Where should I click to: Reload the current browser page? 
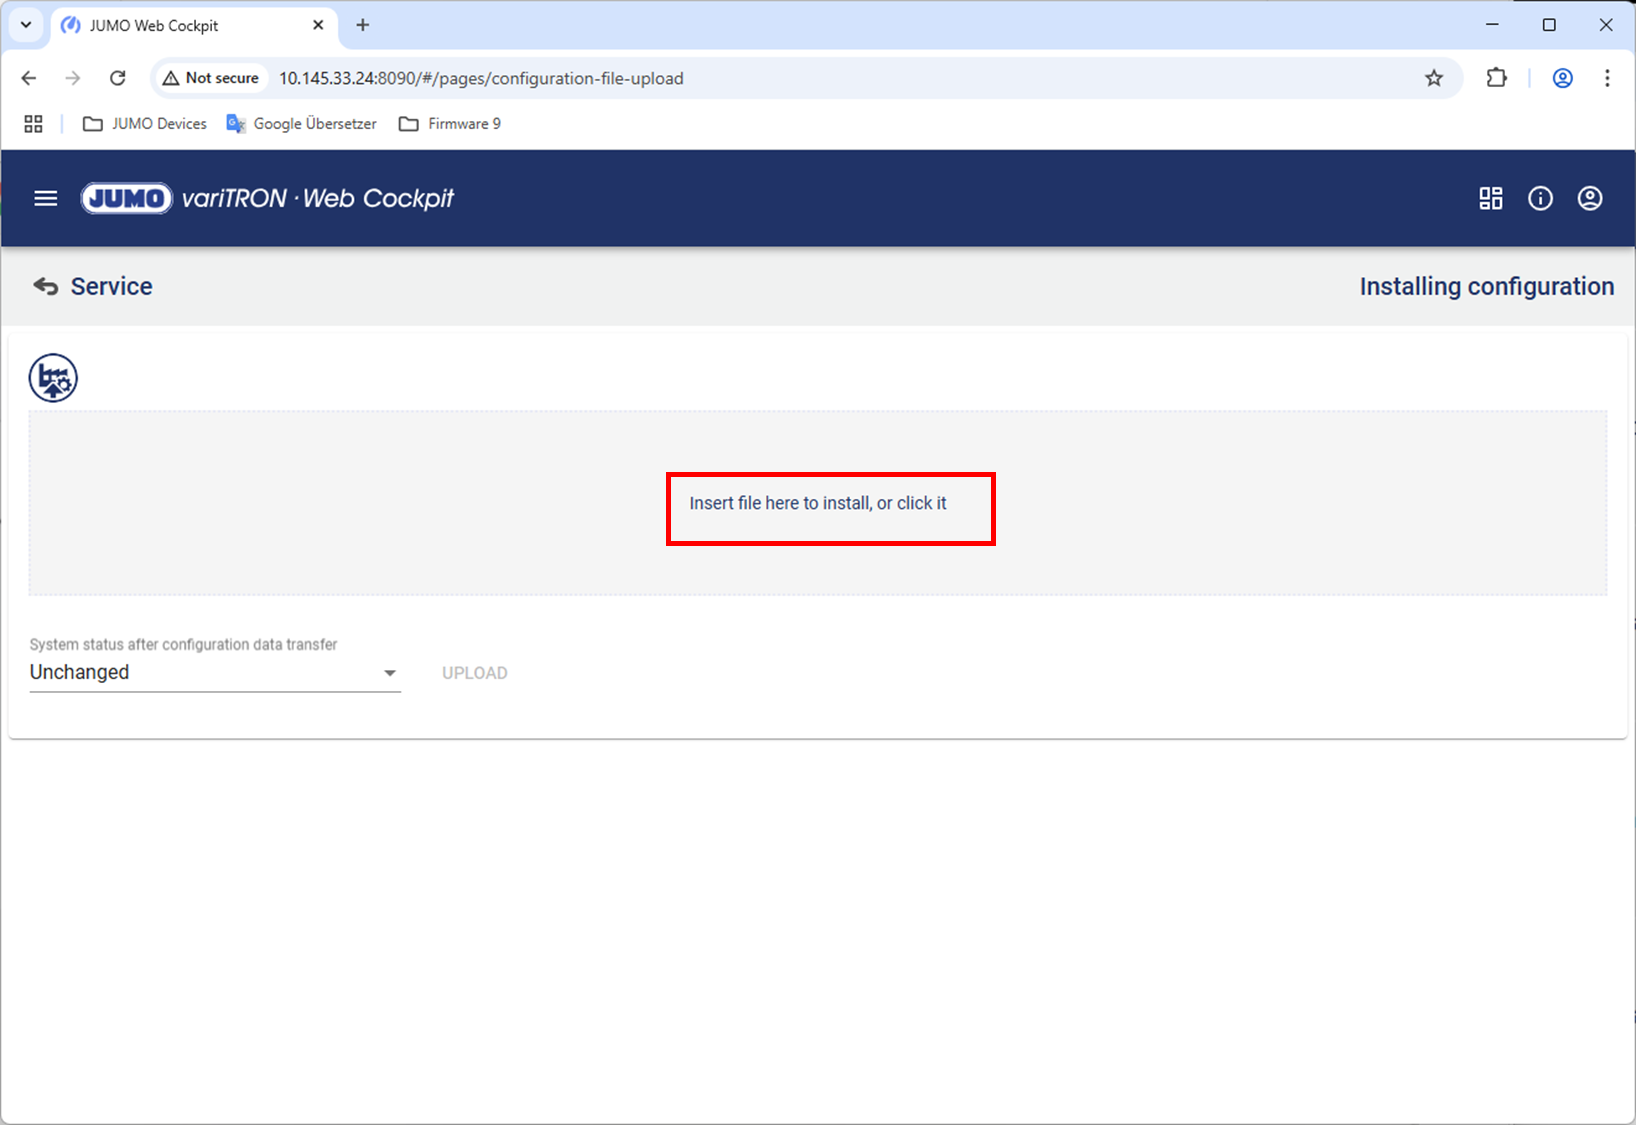pyautogui.click(x=118, y=78)
